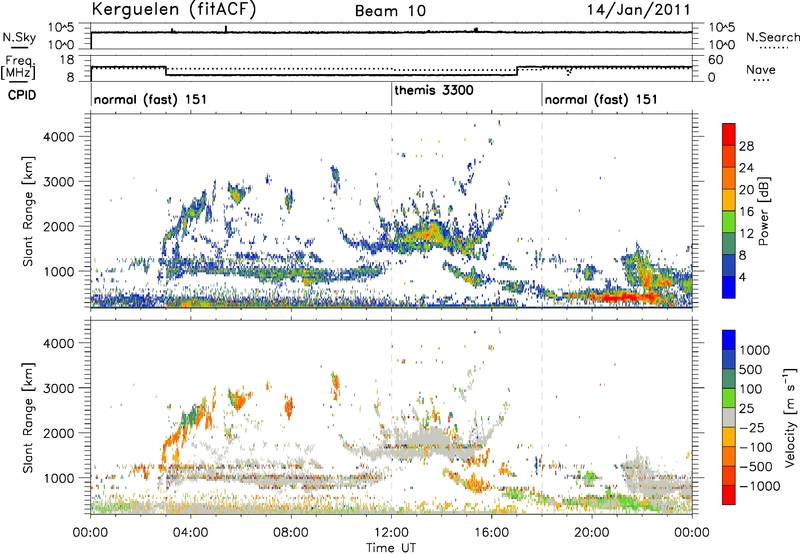
Task: Click the '1000' tick on Velocity color bar
Action: [x=754, y=350]
